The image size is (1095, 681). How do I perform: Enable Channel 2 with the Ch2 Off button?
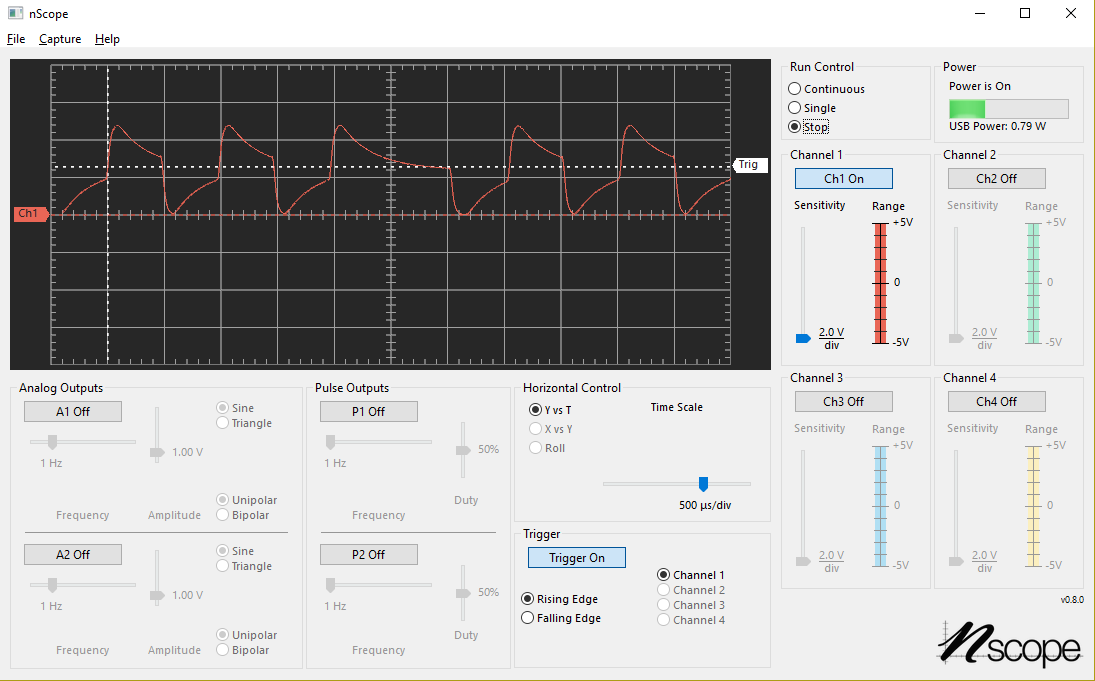996,178
